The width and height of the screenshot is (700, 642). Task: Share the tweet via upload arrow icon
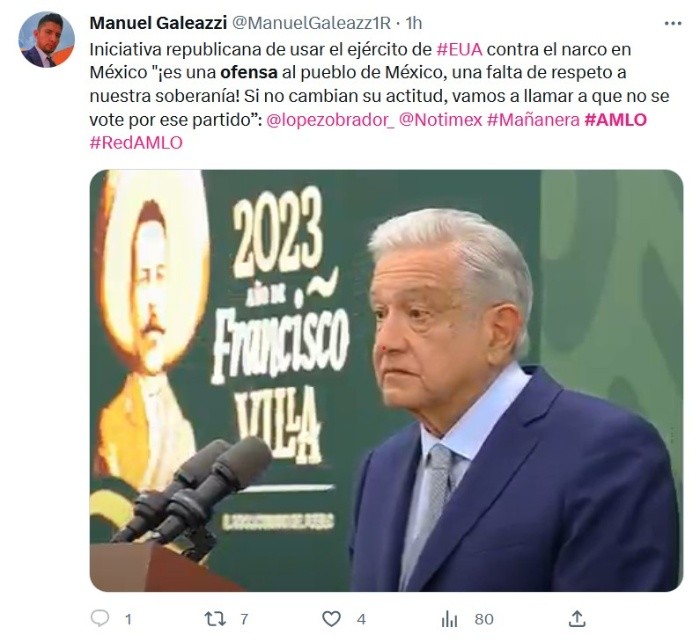click(x=577, y=619)
